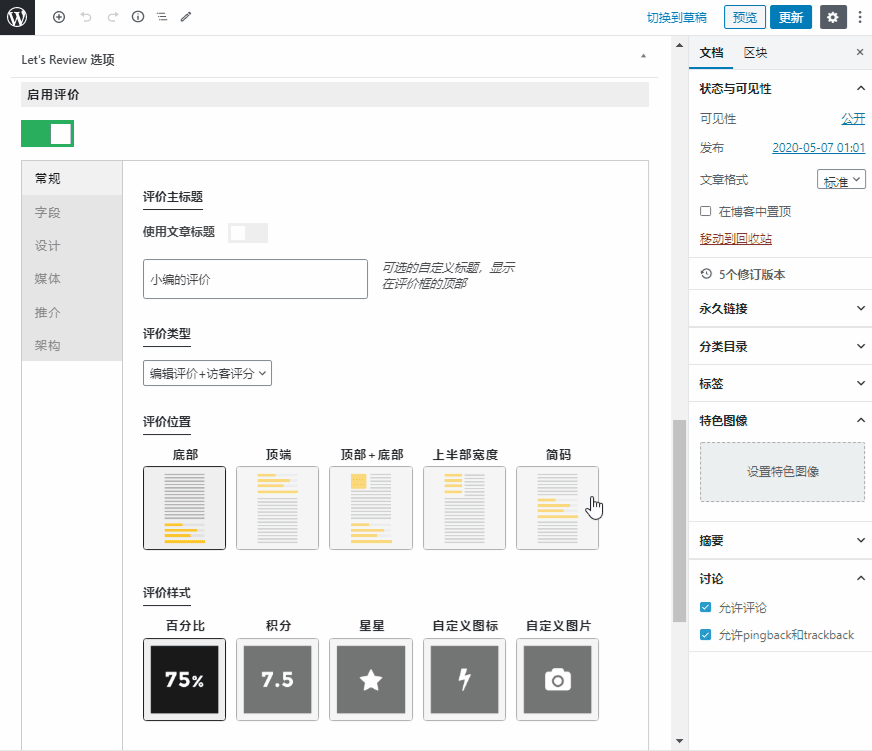The image size is (872, 751).
Task: Select the 顶端 review position thumbnail
Action: coord(278,508)
